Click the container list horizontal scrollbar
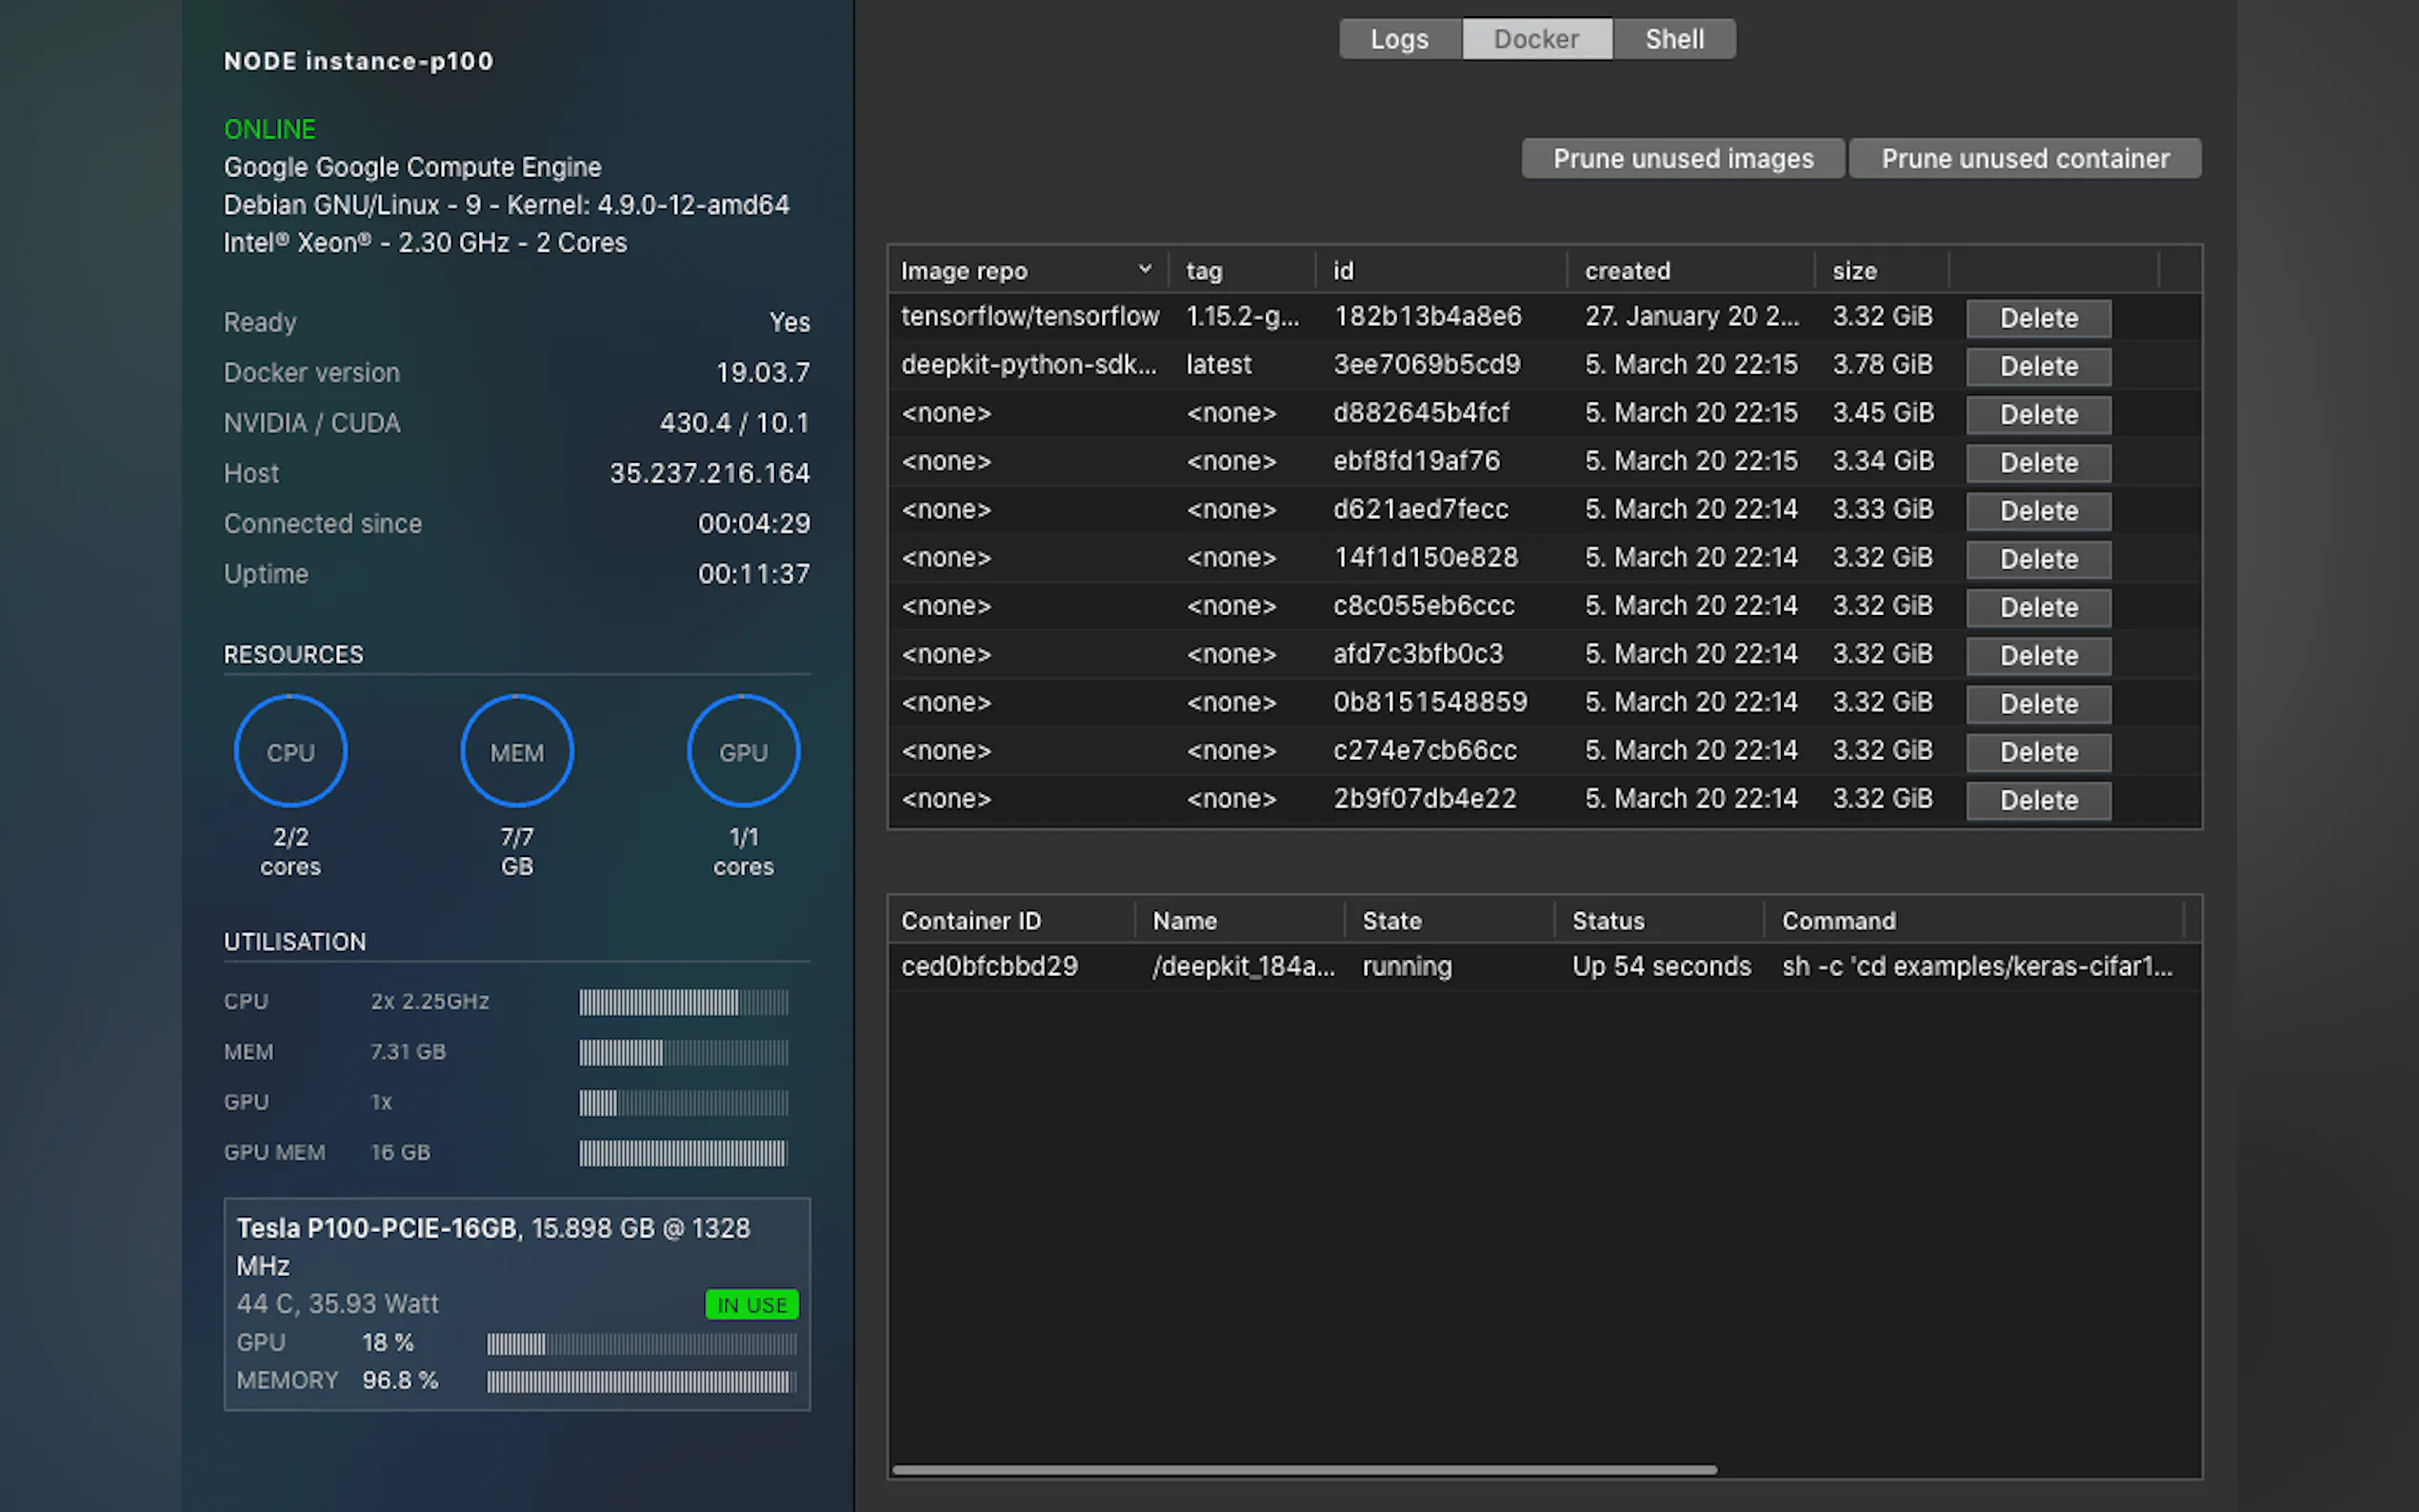Screen dimensions: 2419x1512 point(1303,1469)
